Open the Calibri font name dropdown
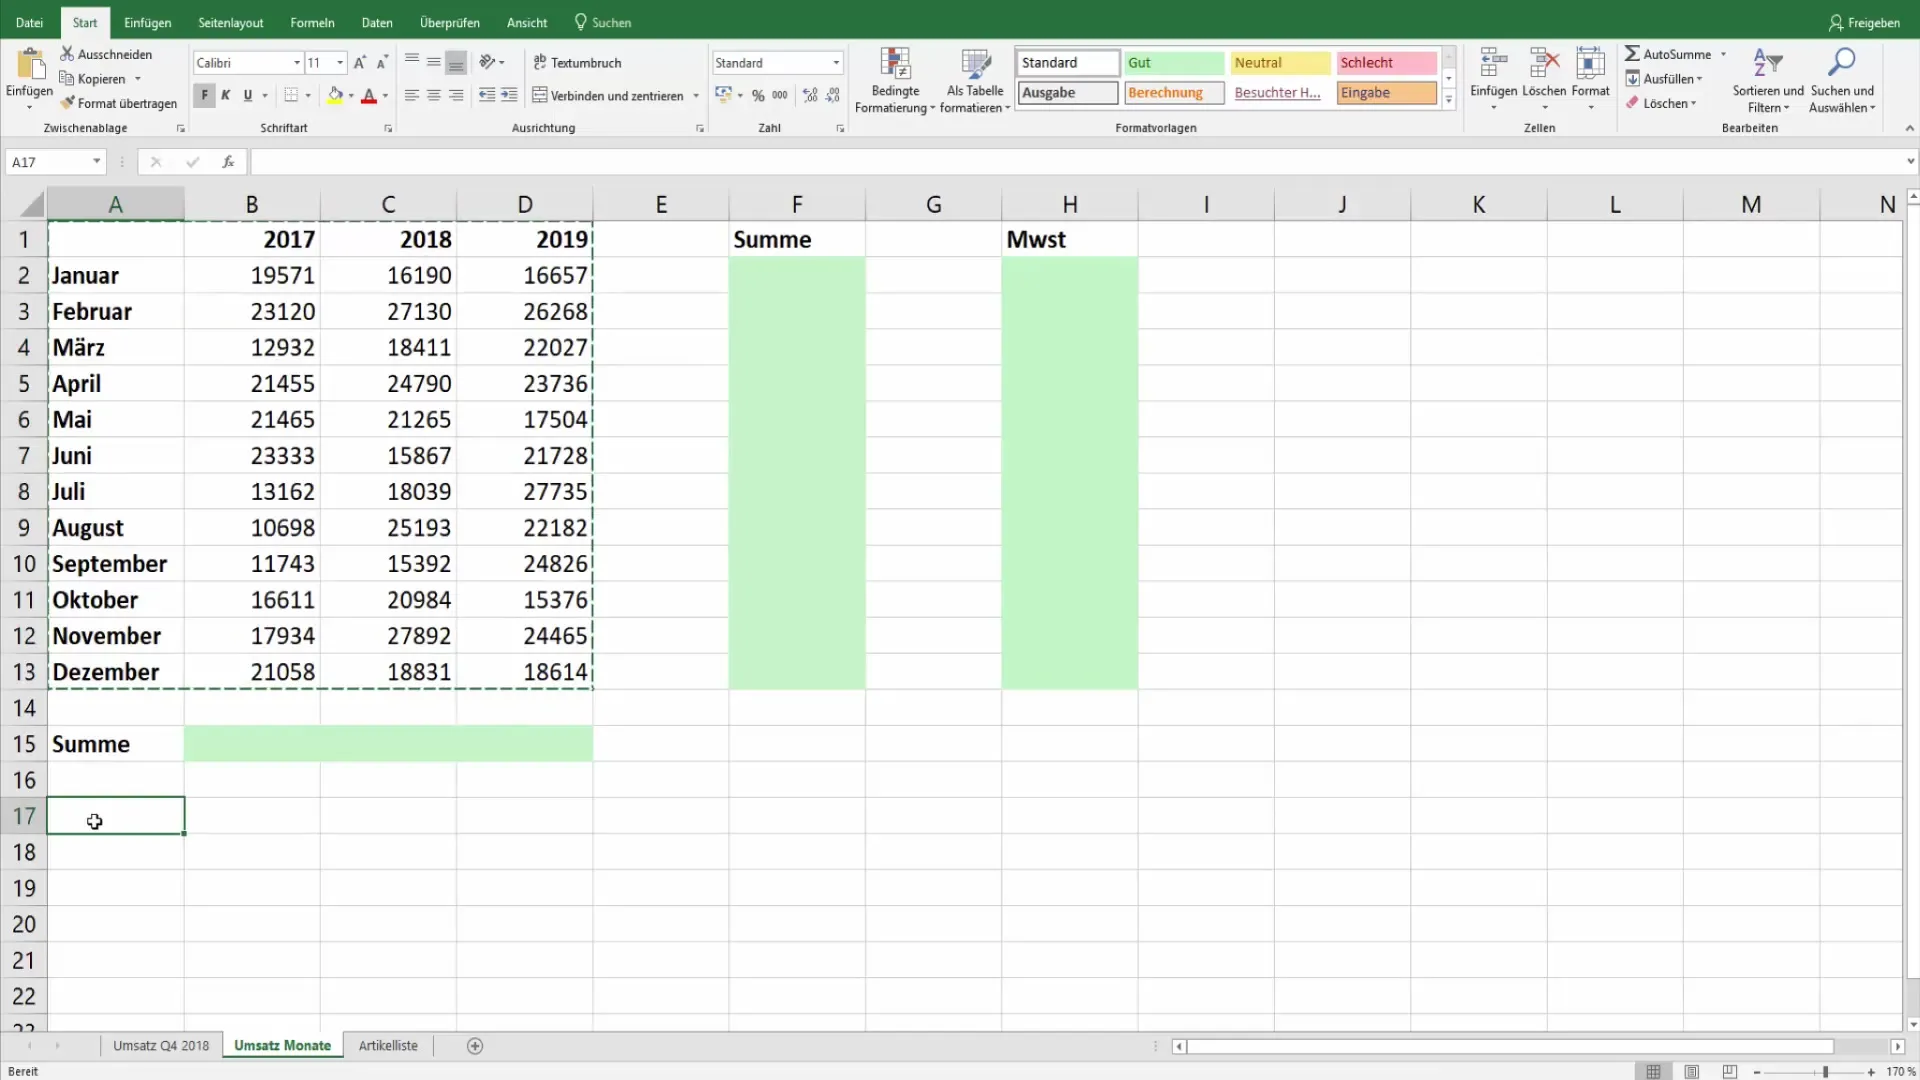This screenshot has height=1080, width=1920. (x=296, y=62)
